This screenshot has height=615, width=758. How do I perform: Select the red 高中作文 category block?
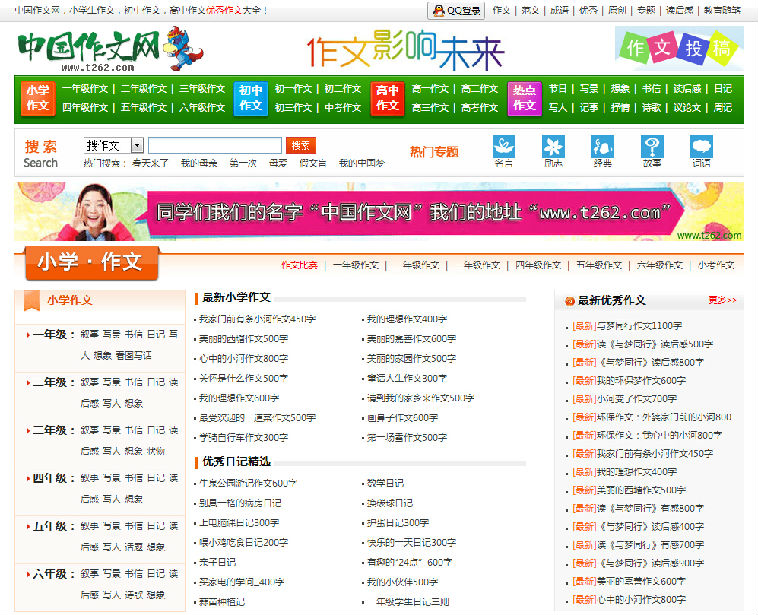[387, 98]
